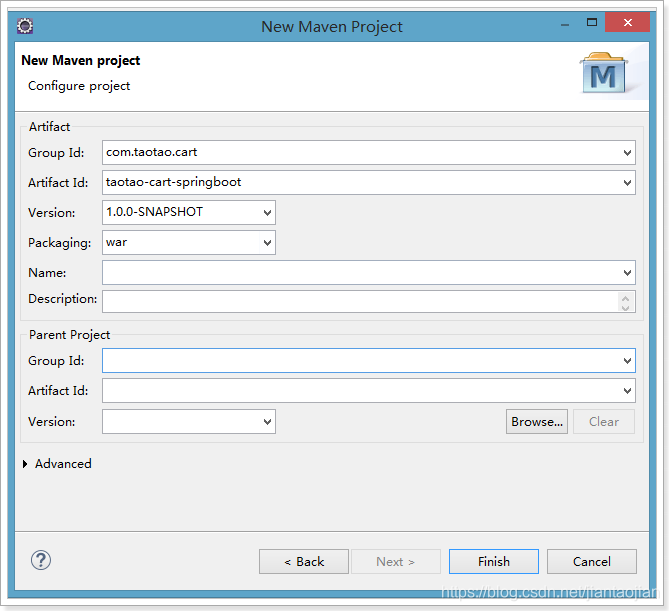Image resolution: width=669 pixels, height=611 pixels.
Task: Open the Artifact Version 1.0.0-SNAPSHOT dropdown arrow
Action: coord(267,212)
